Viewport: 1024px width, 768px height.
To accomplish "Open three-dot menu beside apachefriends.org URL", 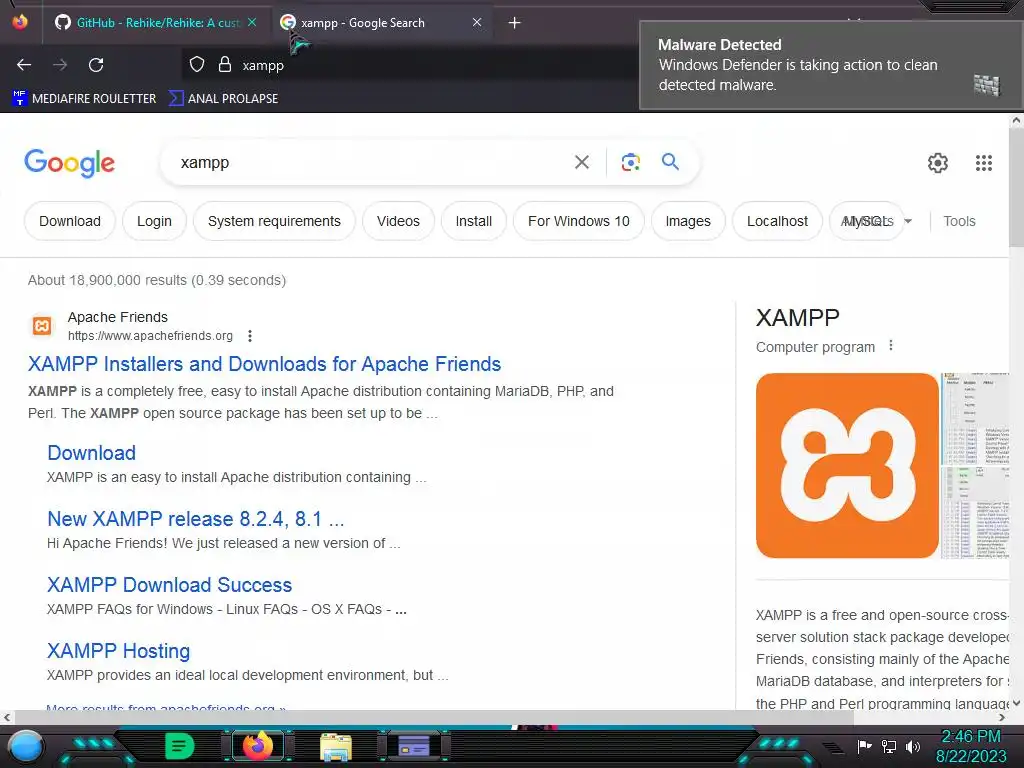I will [250, 336].
